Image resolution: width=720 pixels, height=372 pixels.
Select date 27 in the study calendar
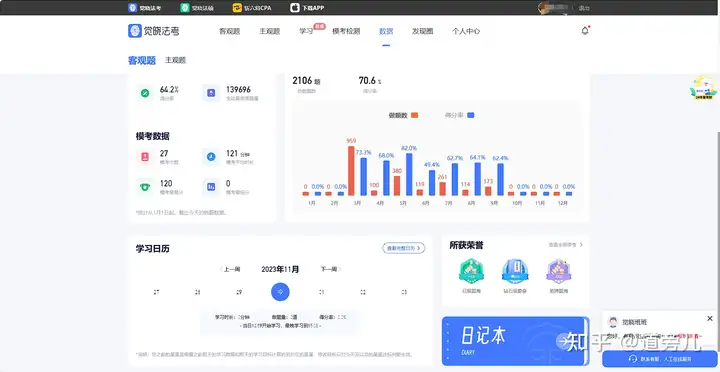(x=157, y=292)
